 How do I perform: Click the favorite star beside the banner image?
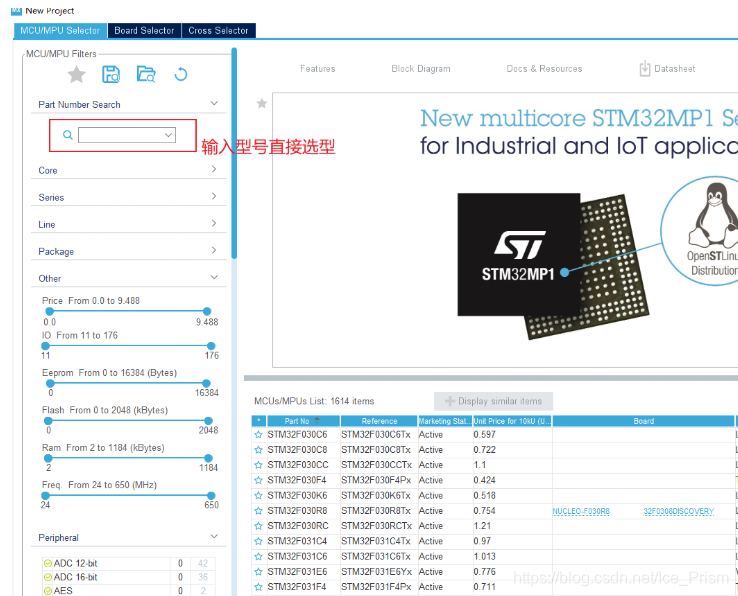point(262,104)
